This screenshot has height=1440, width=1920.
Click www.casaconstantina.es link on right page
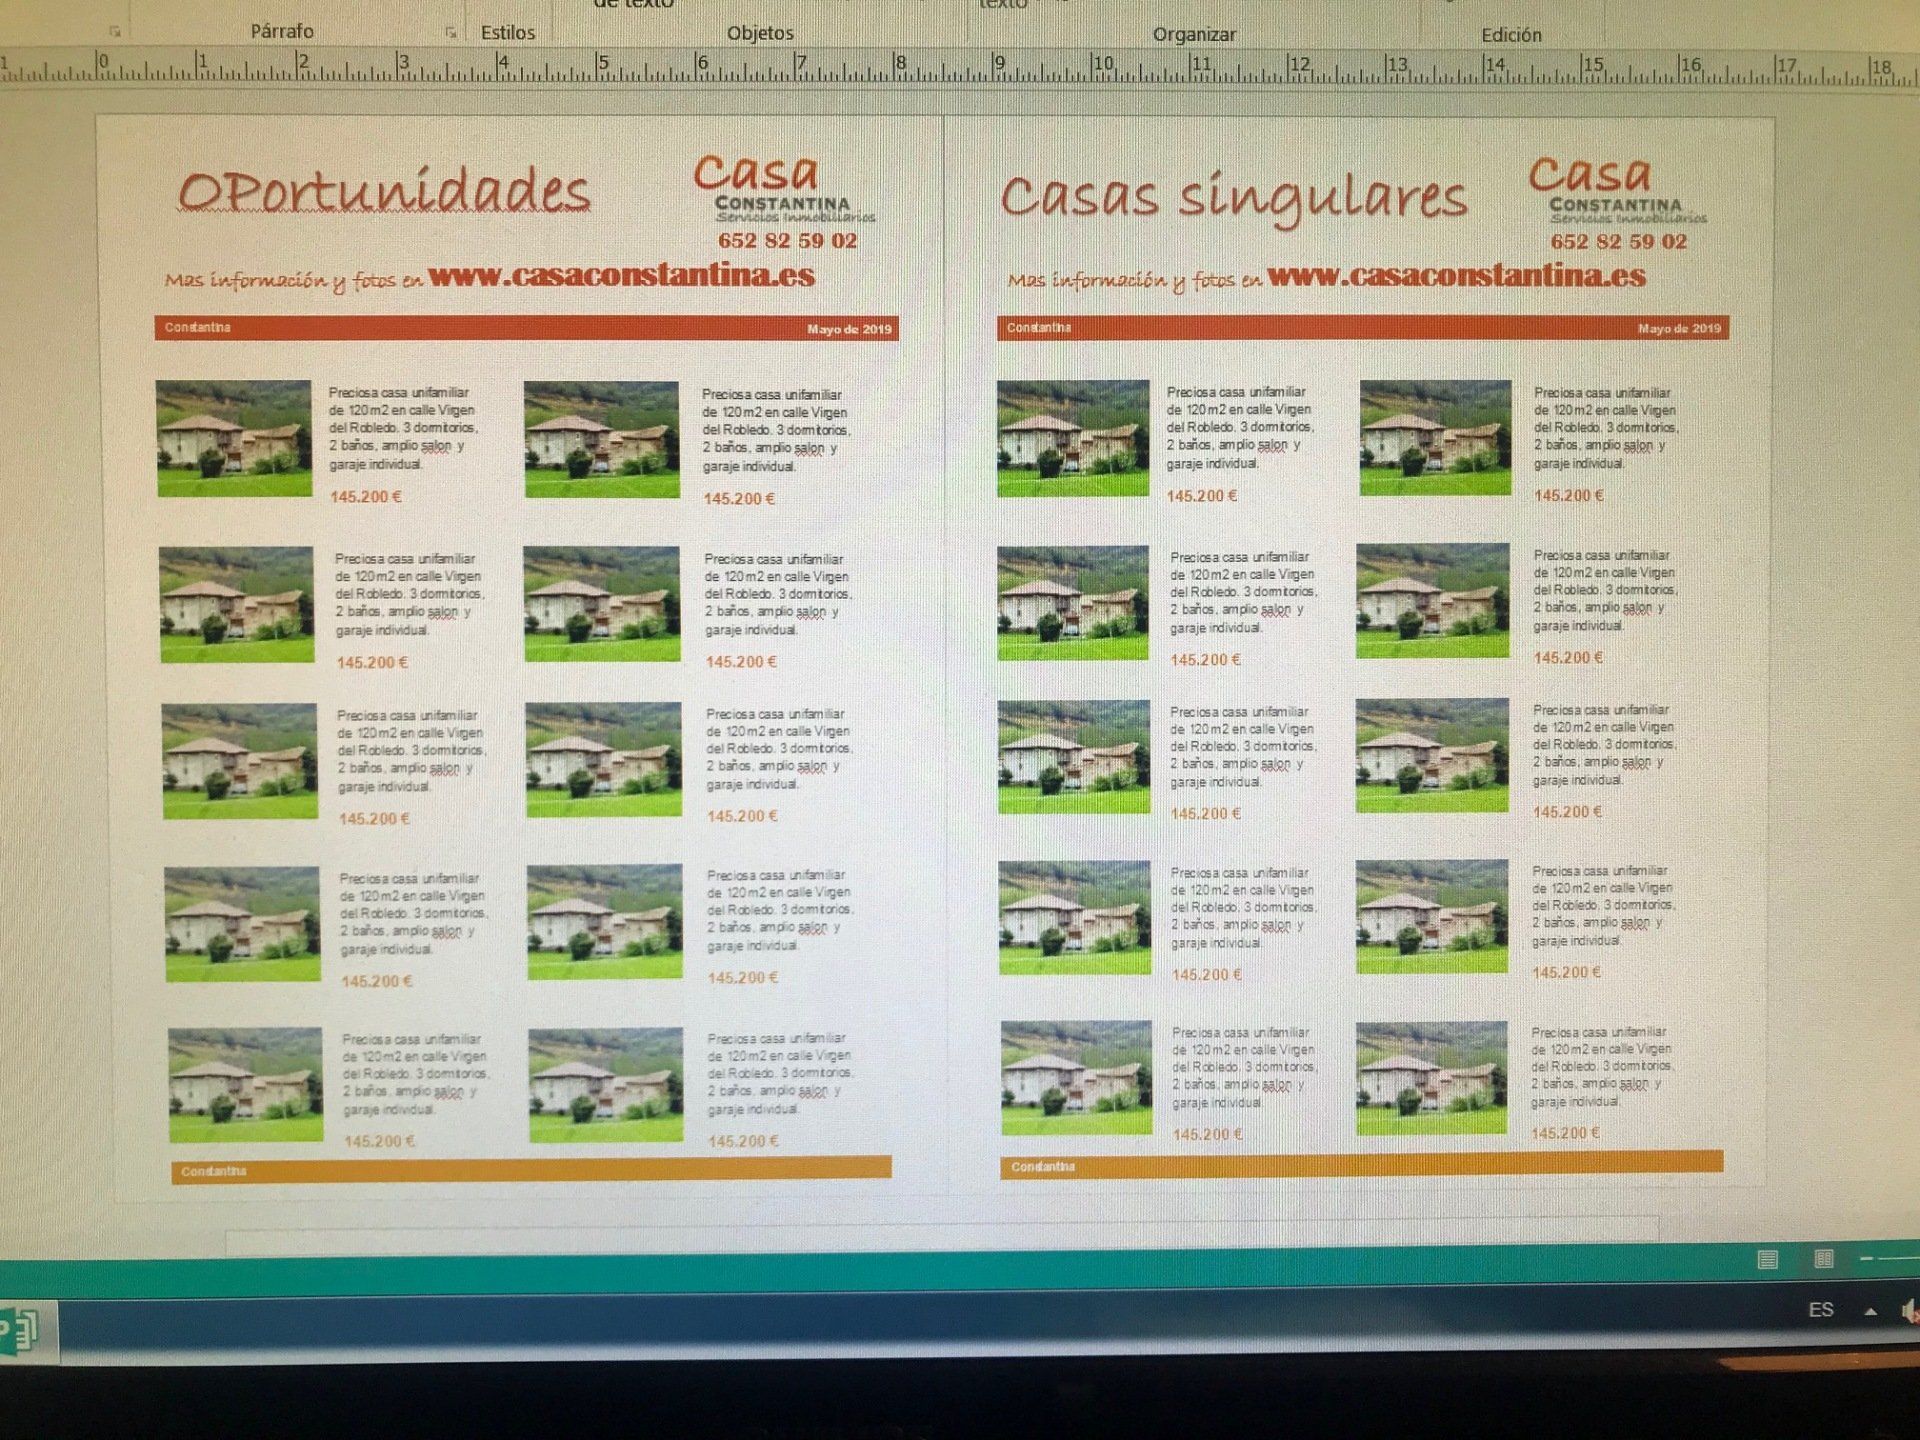(x=1456, y=276)
